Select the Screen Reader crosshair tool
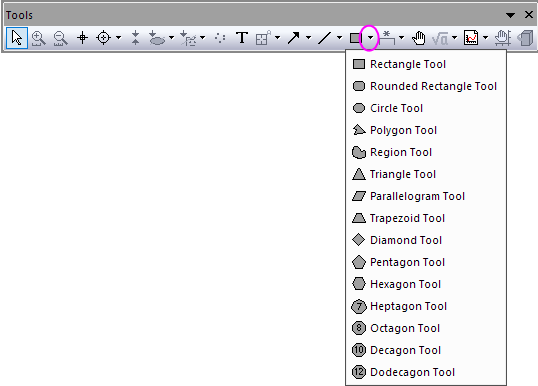The width and height of the screenshot is (538, 386). pyautogui.click(x=82, y=38)
